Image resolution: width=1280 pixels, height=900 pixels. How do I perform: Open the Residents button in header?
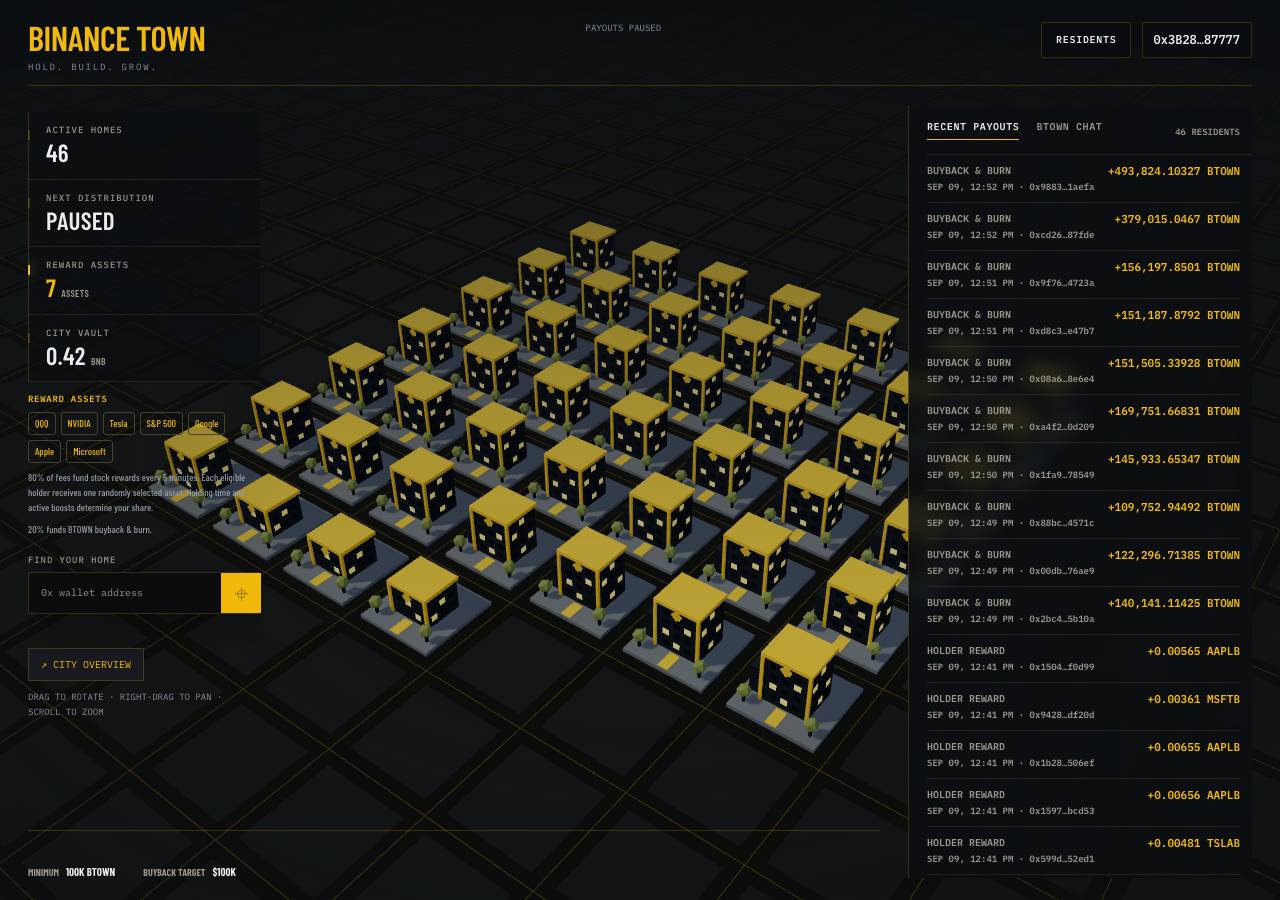coord(1086,40)
